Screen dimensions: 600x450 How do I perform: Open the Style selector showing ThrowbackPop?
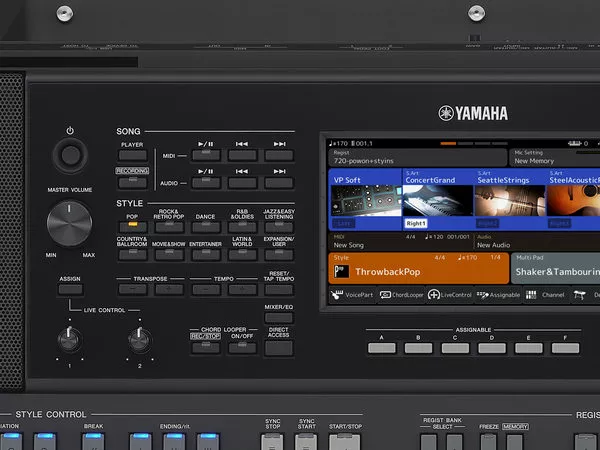click(416, 268)
